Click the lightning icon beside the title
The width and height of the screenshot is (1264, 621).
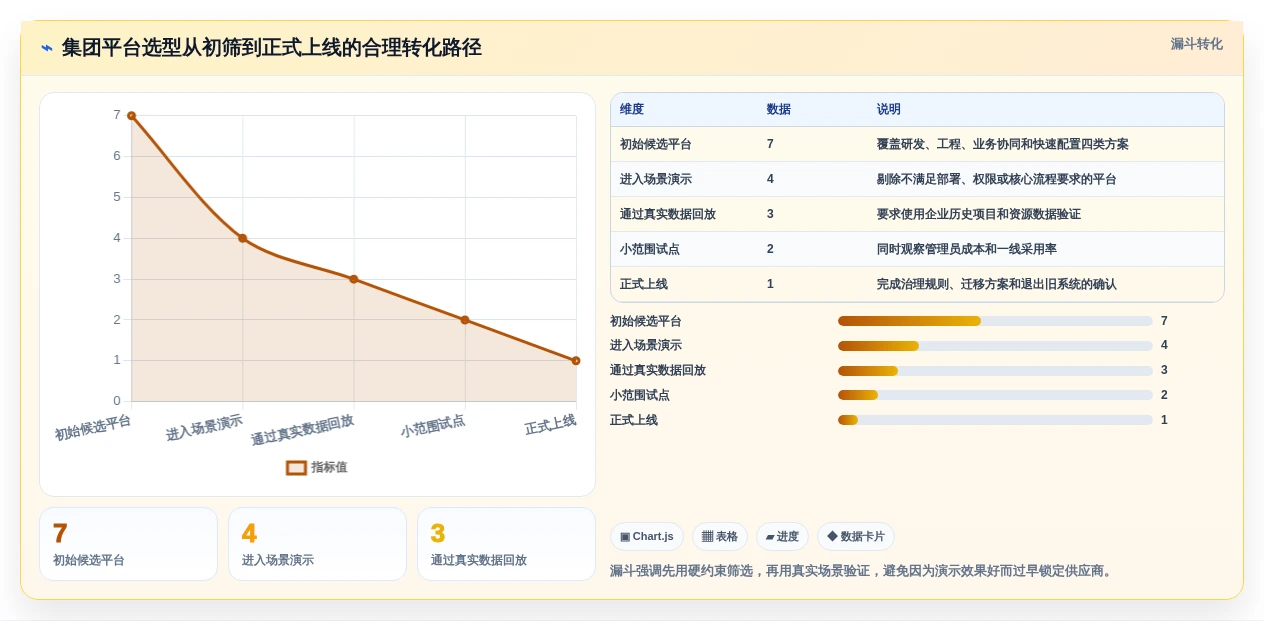[47, 48]
